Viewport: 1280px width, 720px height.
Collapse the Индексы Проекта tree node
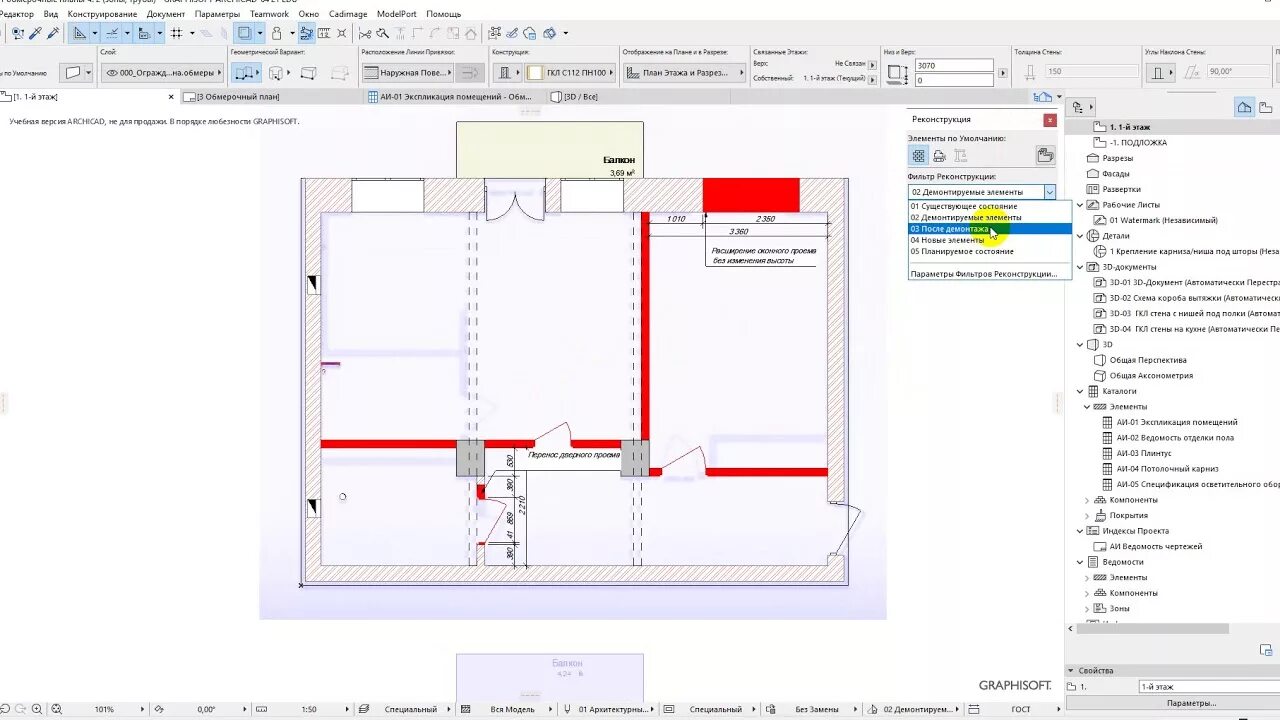[1080, 531]
